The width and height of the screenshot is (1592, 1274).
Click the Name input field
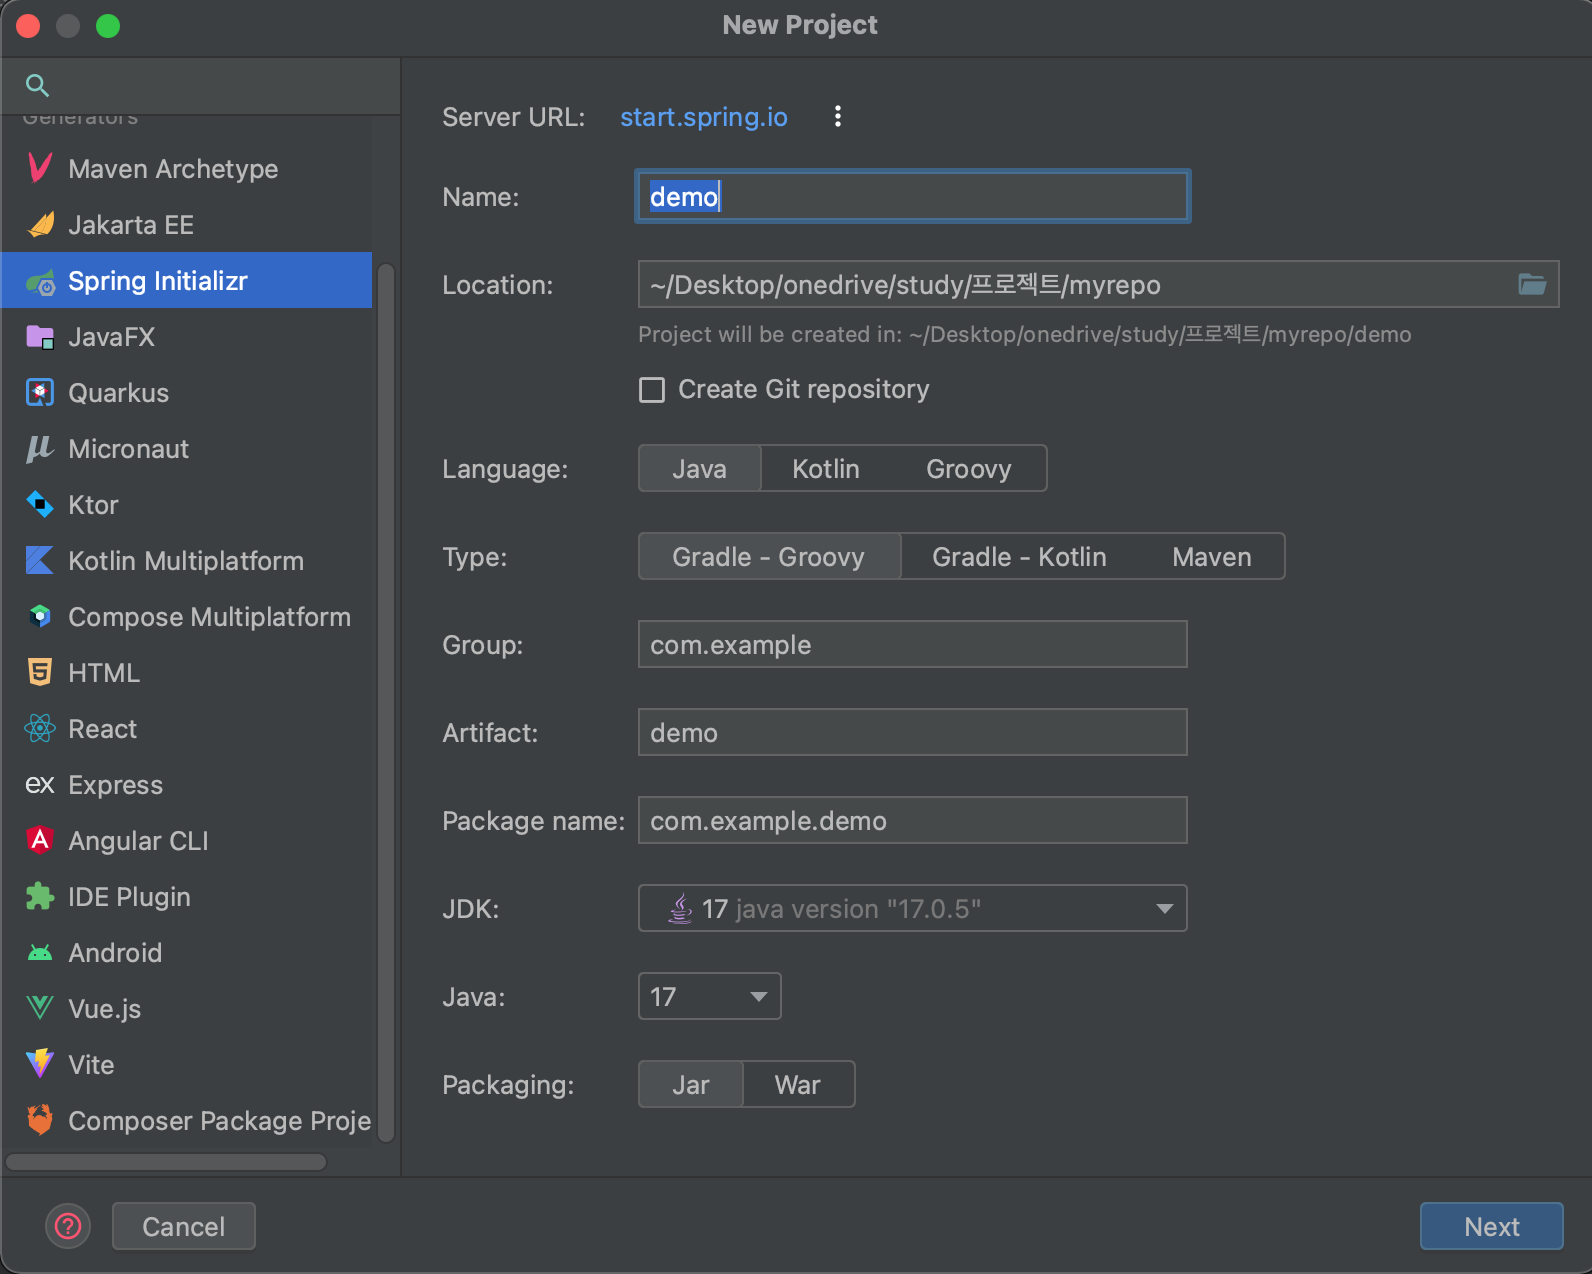913,196
